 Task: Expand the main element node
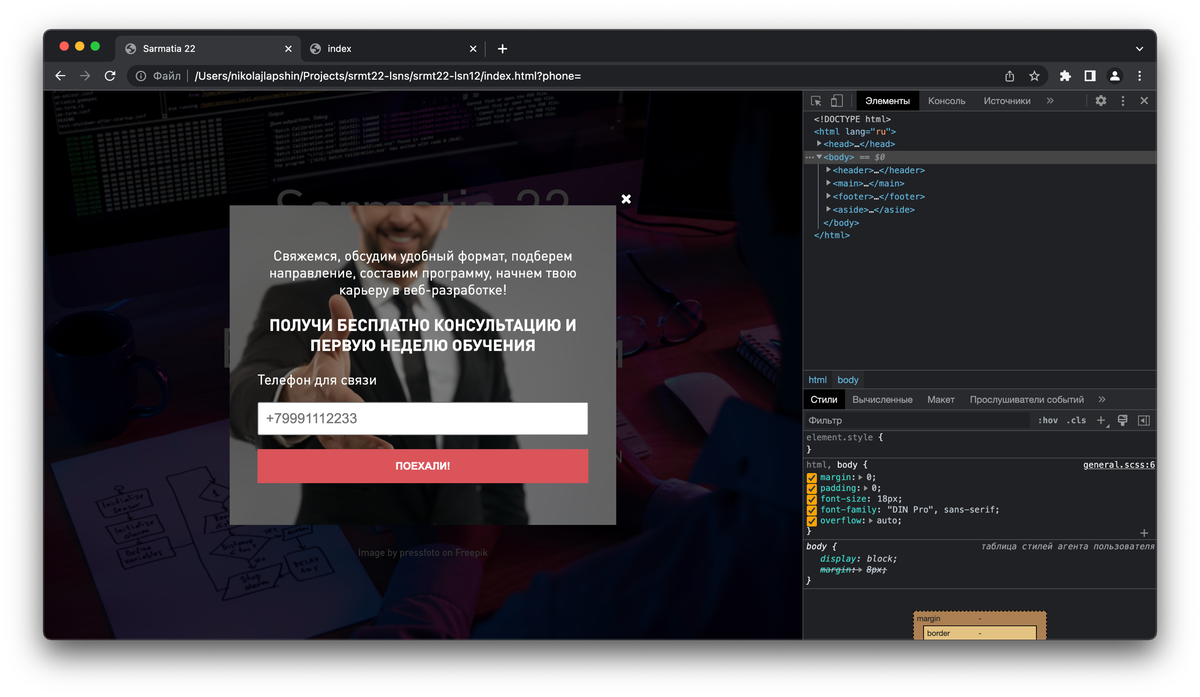coord(829,183)
